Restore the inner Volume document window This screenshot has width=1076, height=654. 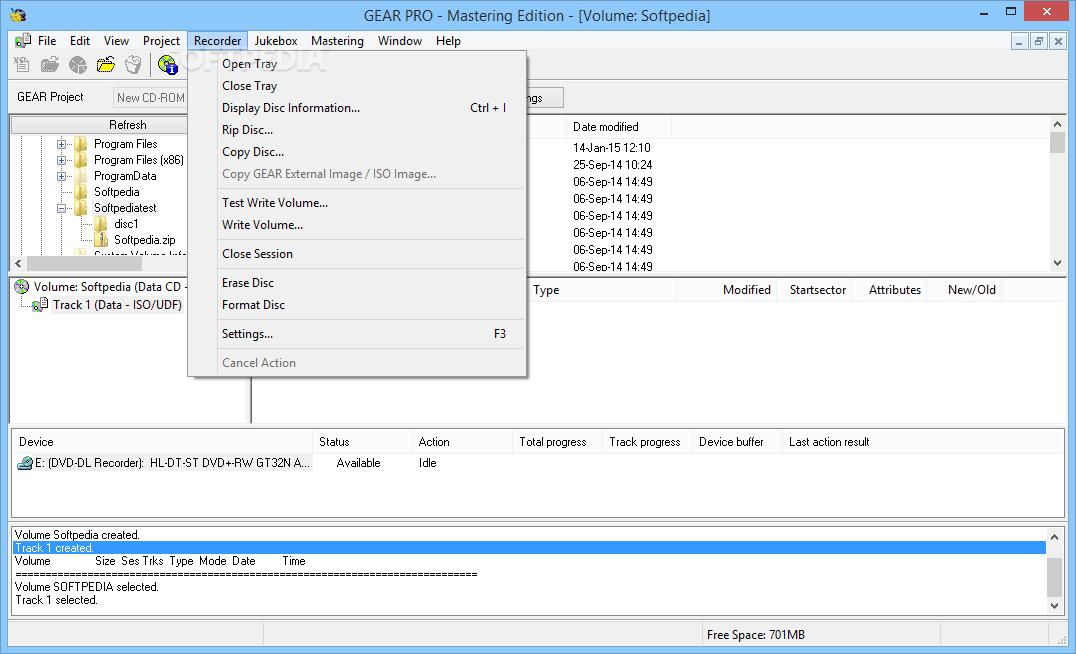coord(1038,42)
